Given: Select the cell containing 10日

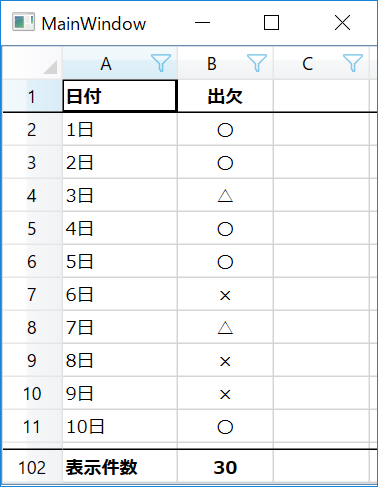Looking at the screenshot, I should coord(120,427).
